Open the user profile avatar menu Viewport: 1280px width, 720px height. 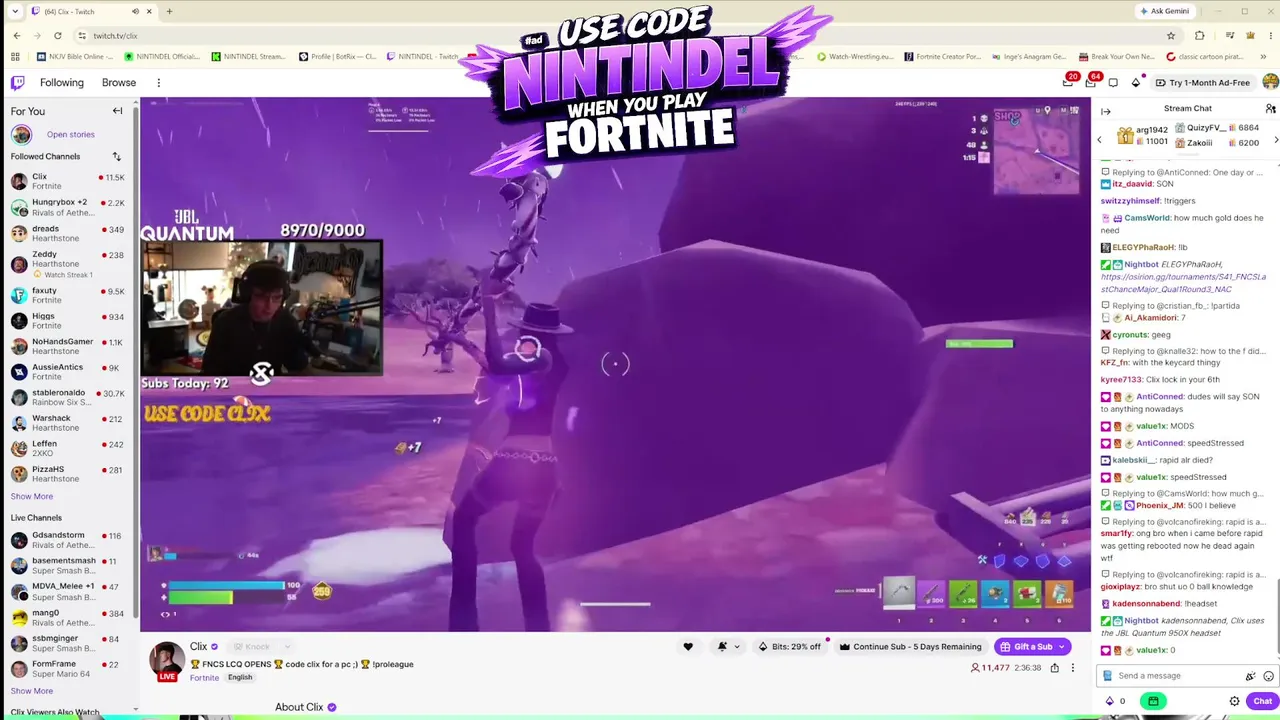(x=1270, y=83)
